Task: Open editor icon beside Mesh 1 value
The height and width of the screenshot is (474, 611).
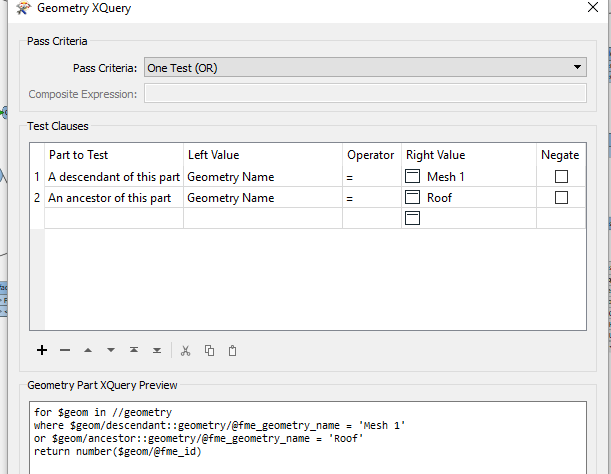Action: point(412,177)
